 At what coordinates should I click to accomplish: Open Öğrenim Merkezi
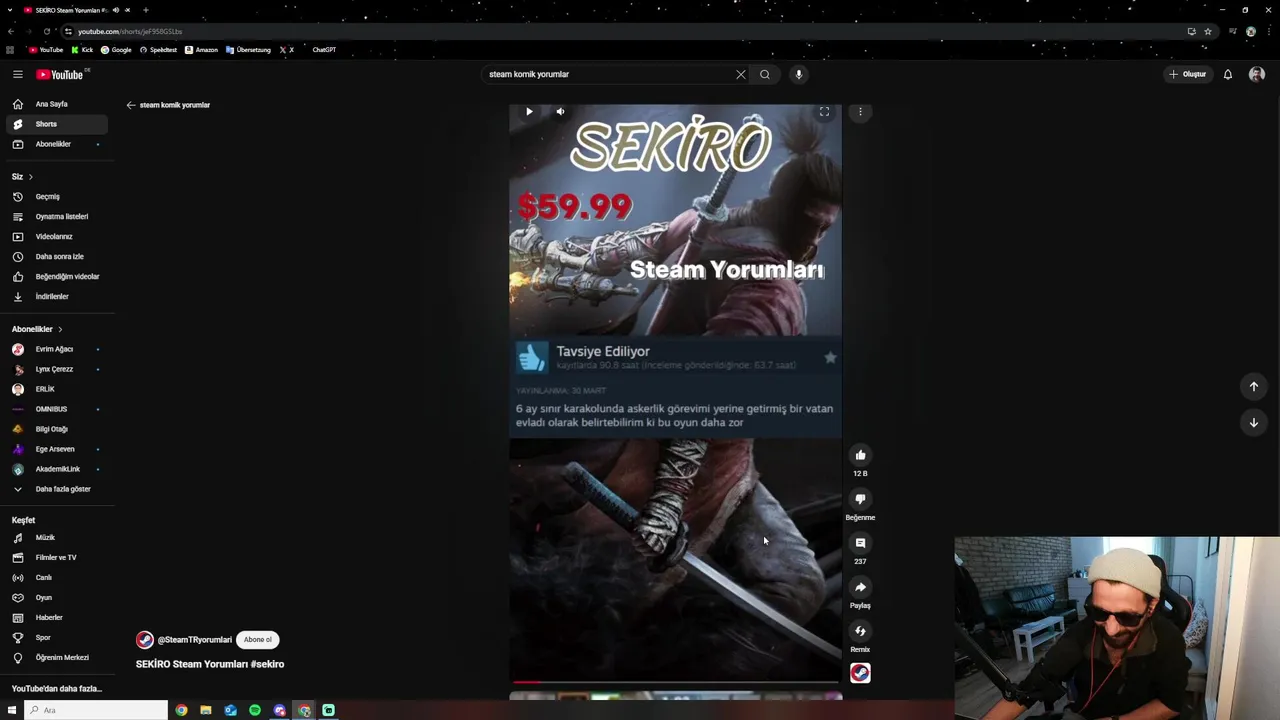(x=55, y=658)
